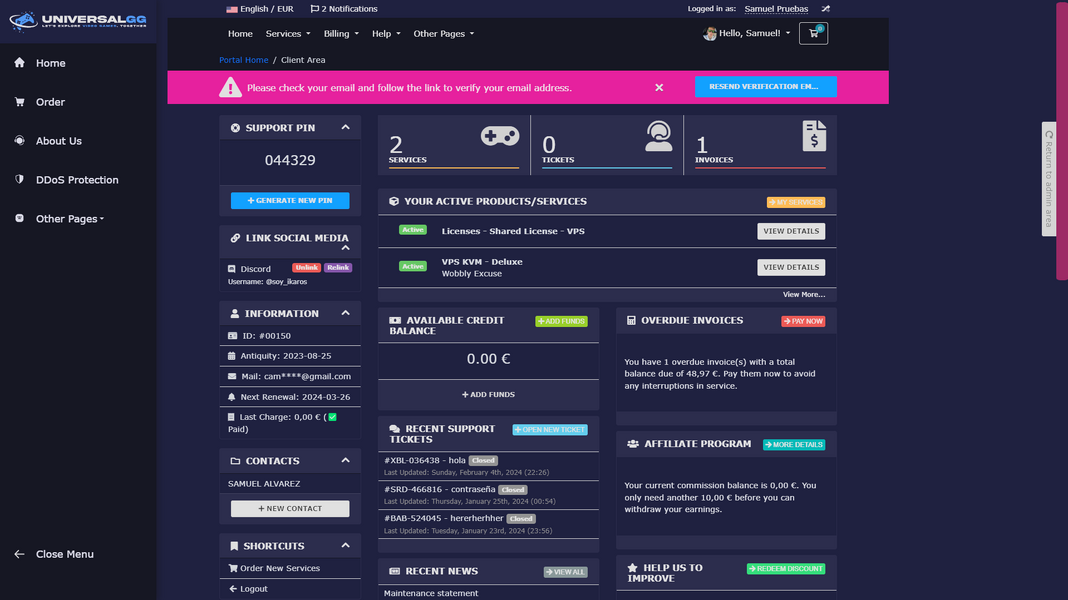Select Other Pages in the top navigation
This screenshot has width=1068, height=600.
pyautogui.click(x=442, y=33)
